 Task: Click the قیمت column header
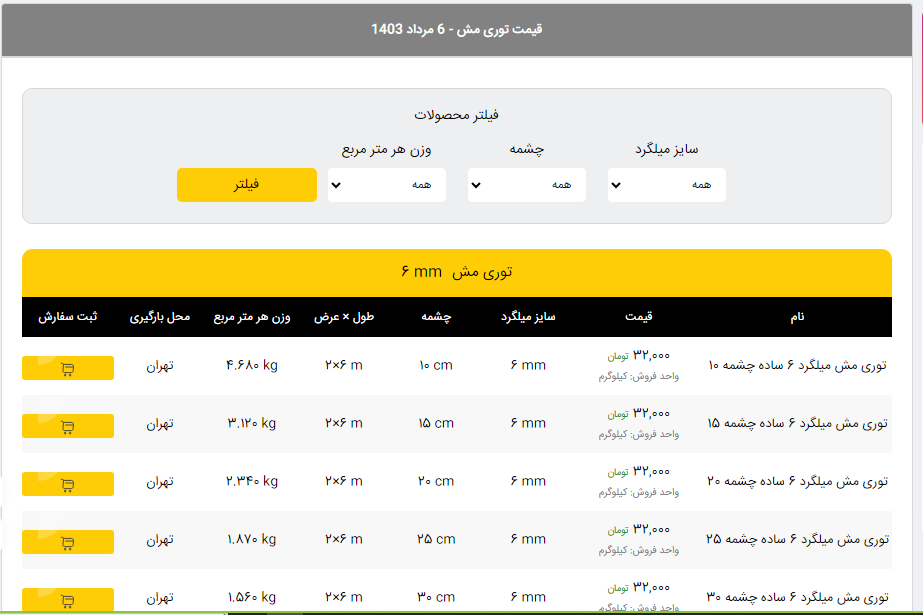pos(638,317)
